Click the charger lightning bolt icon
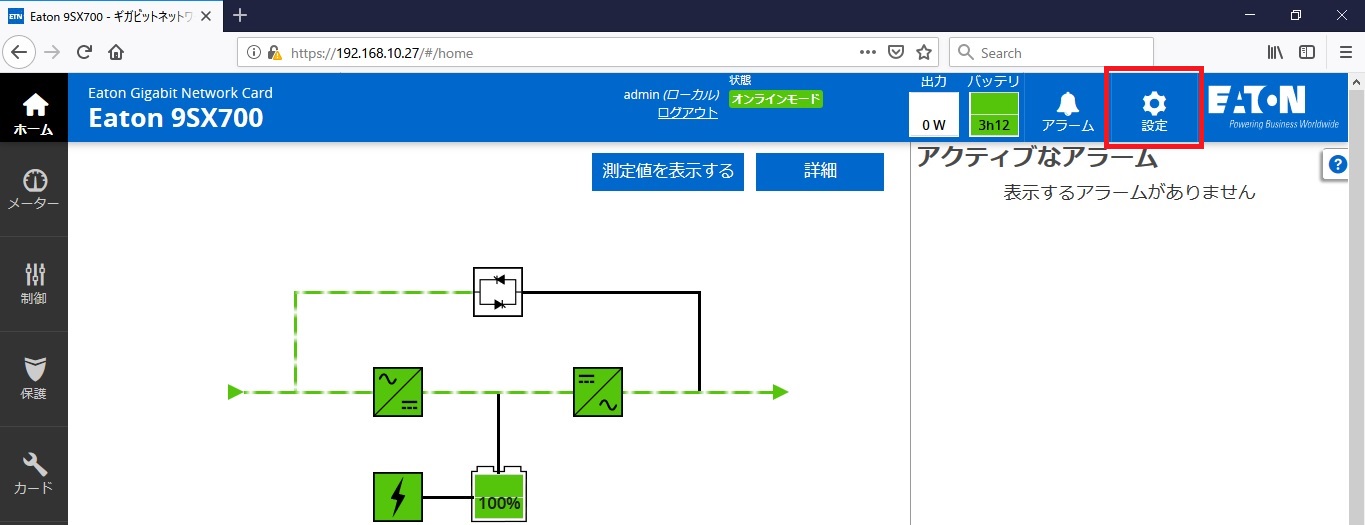 [x=398, y=496]
